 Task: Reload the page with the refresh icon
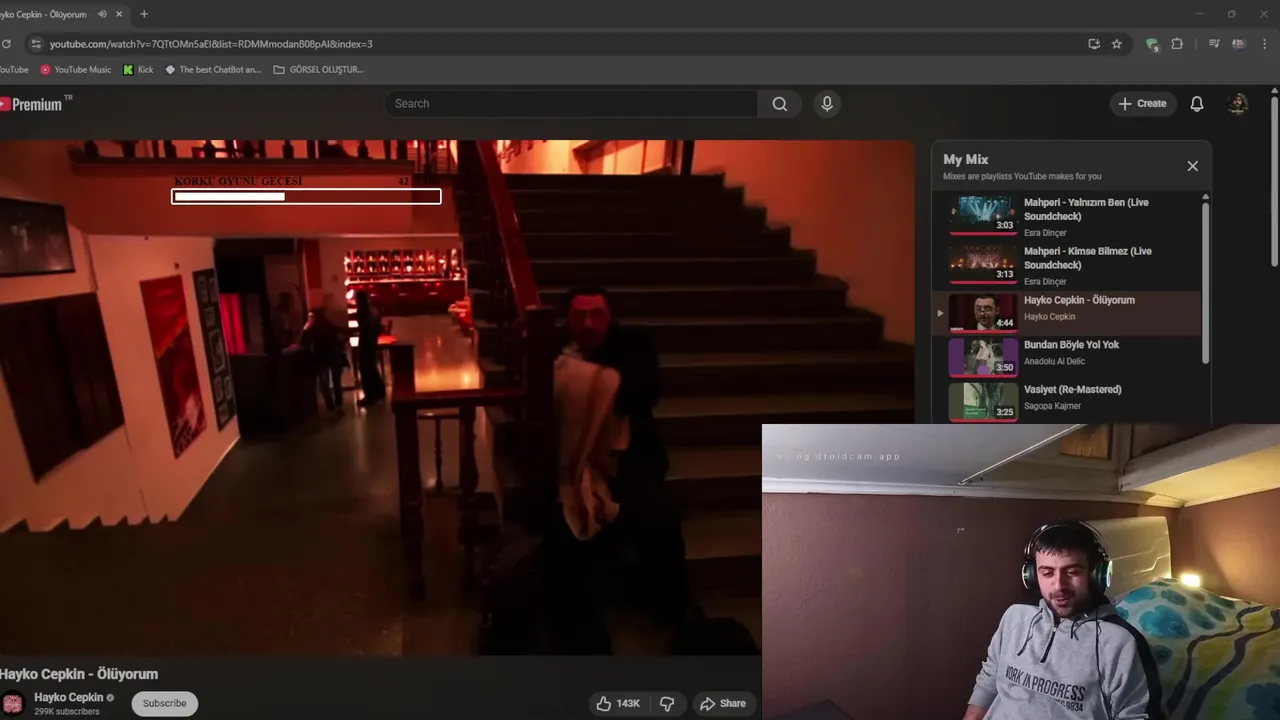[x=6, y=44]
